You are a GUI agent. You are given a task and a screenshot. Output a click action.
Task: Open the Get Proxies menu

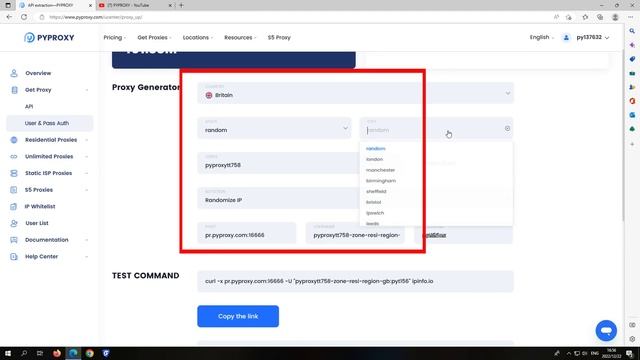coord(154,38)
